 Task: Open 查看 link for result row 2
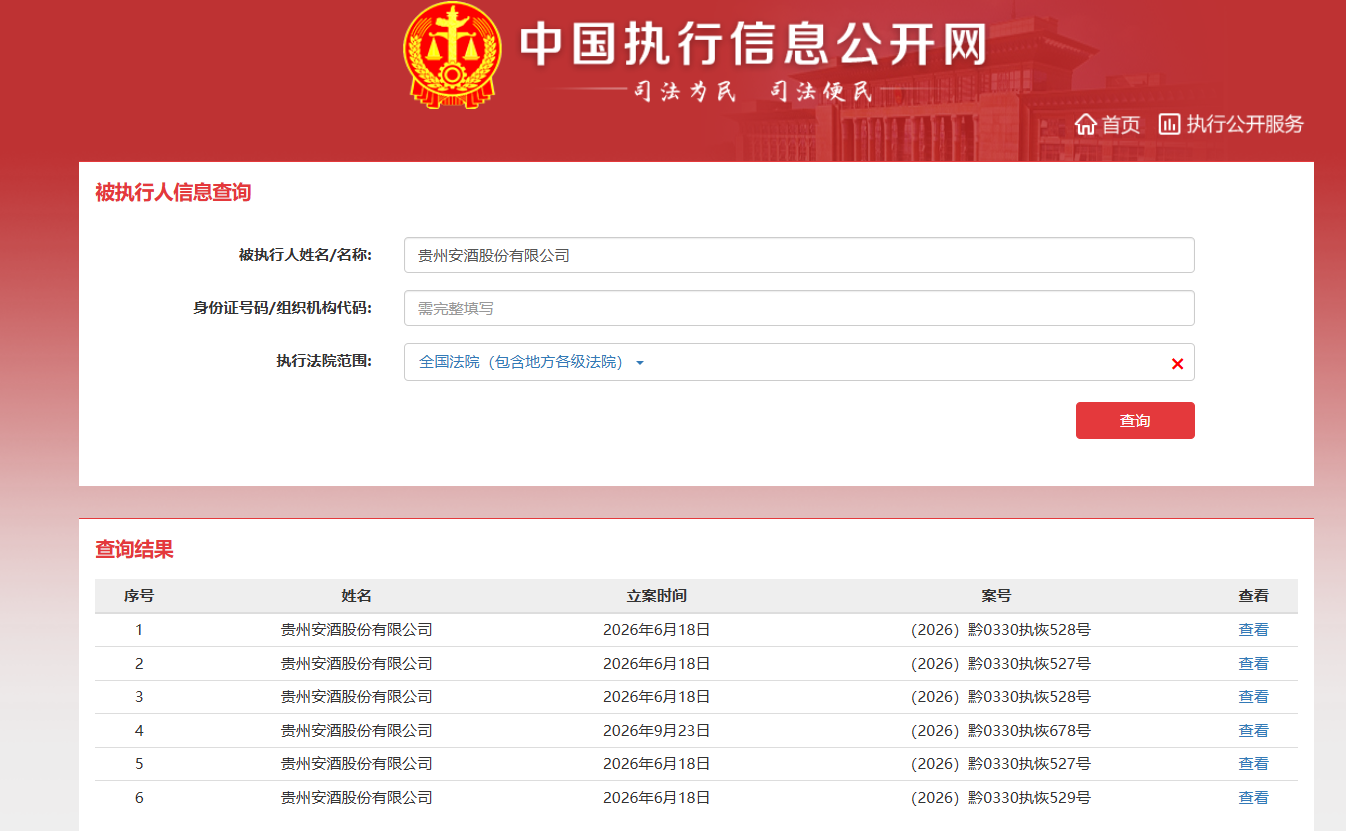1253,663
